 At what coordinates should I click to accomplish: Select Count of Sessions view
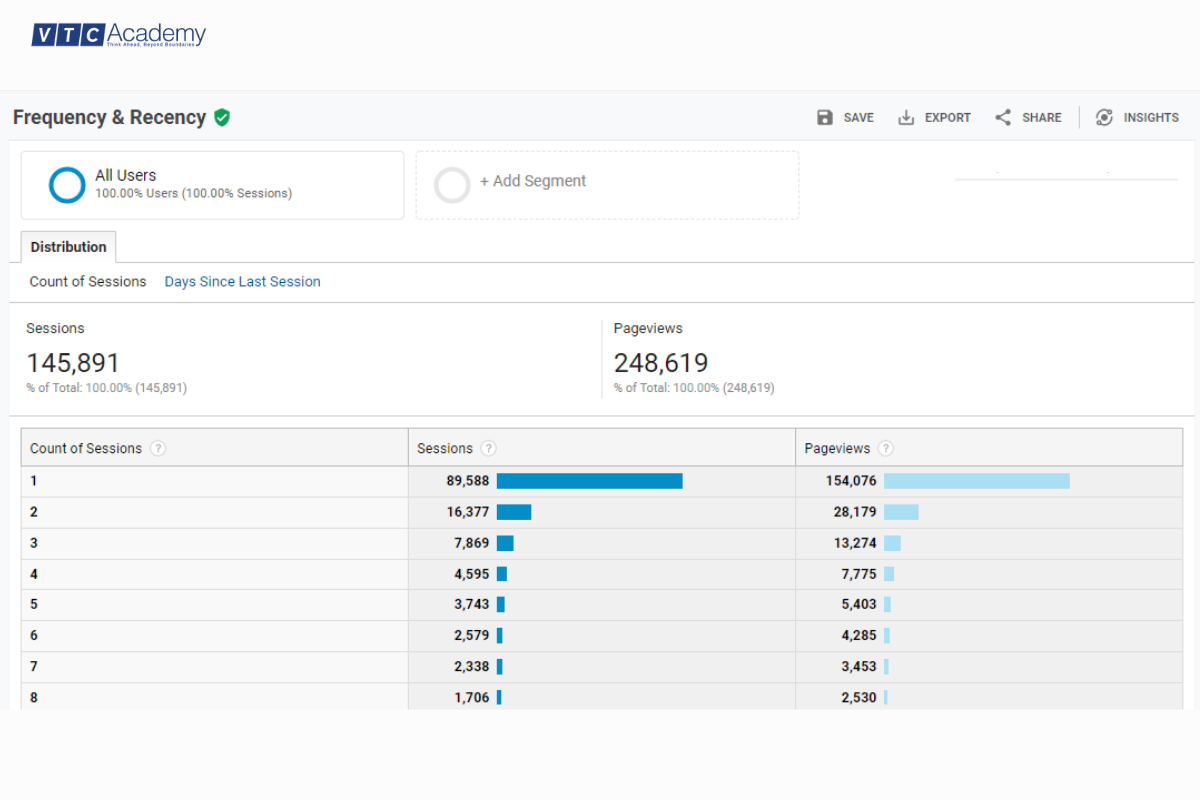(x=88, y=282)
